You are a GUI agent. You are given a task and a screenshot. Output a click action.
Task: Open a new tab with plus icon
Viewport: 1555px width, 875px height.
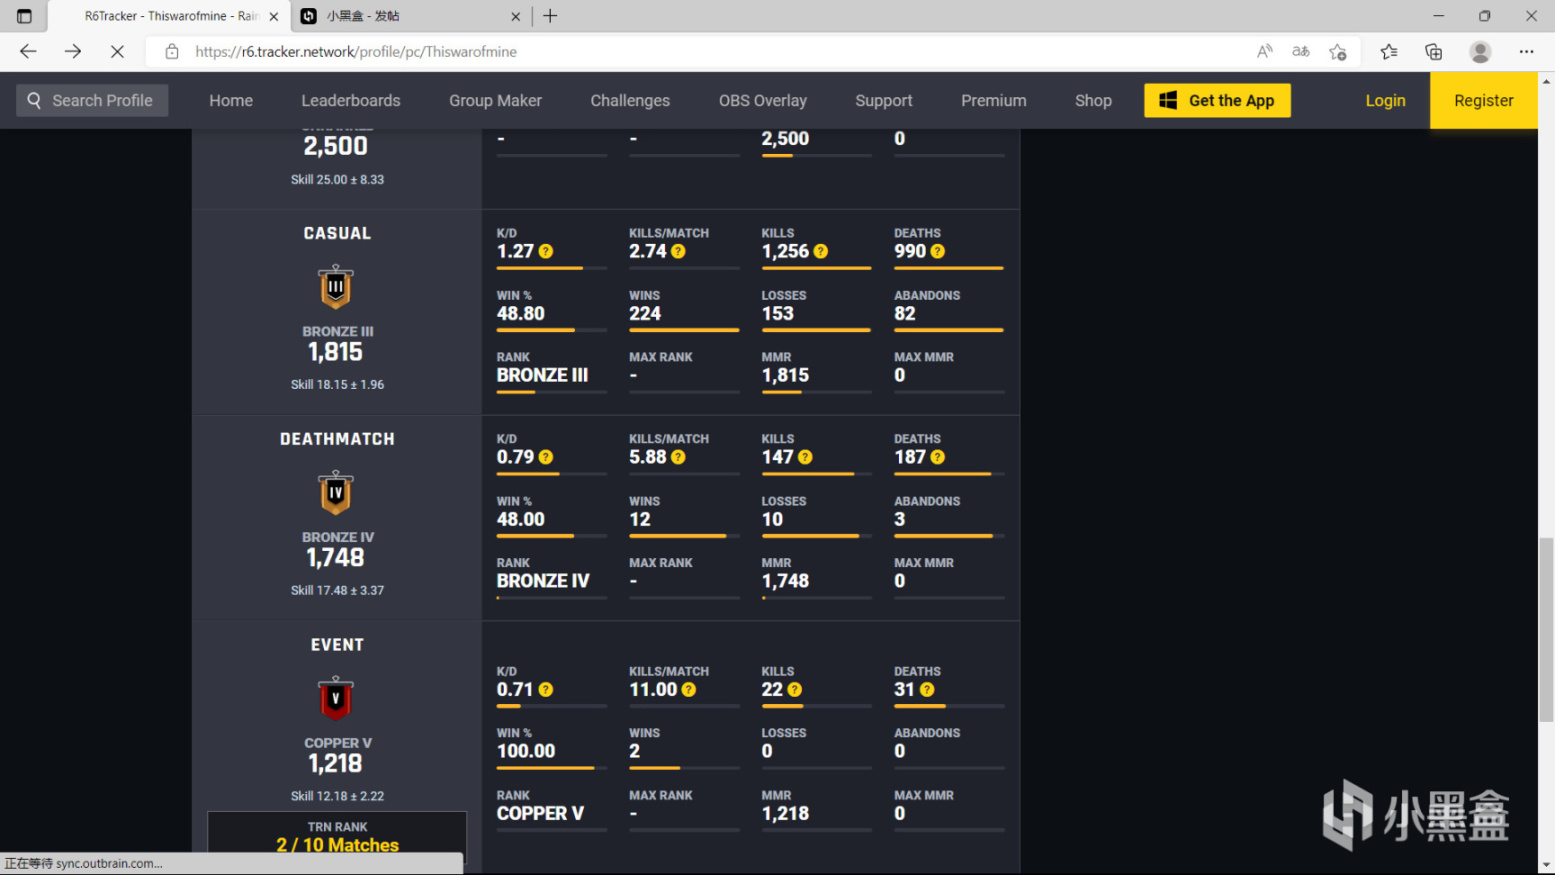click(x=550, y=16)
